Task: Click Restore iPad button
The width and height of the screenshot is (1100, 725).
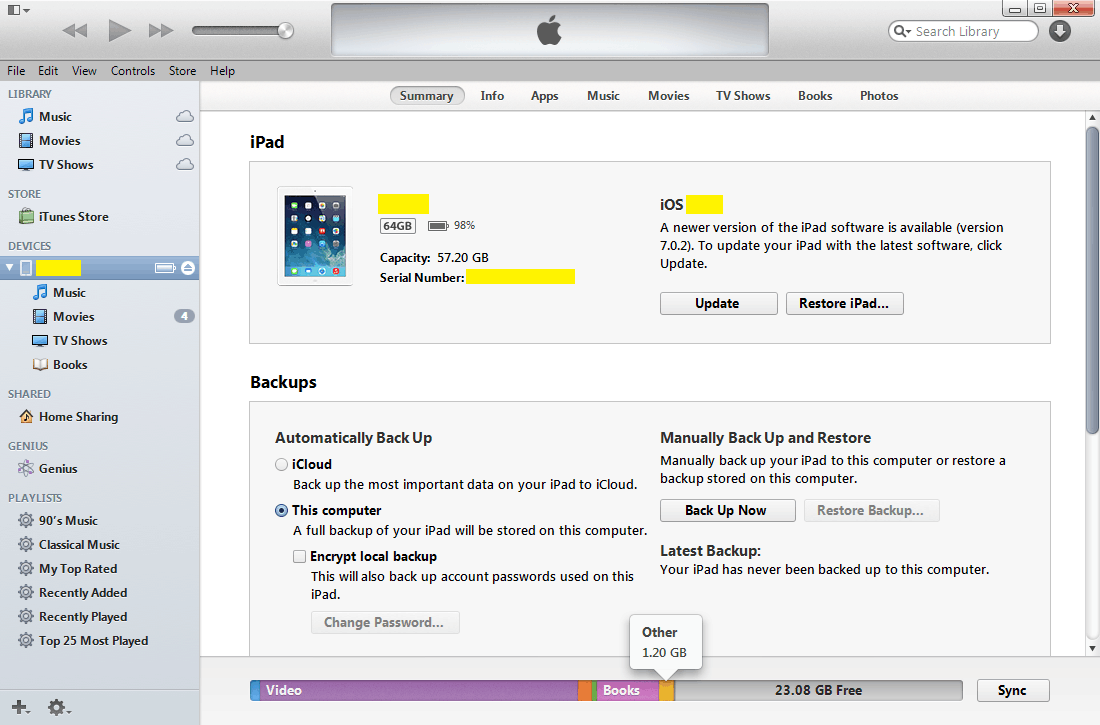Action: (x=845, y=303)
